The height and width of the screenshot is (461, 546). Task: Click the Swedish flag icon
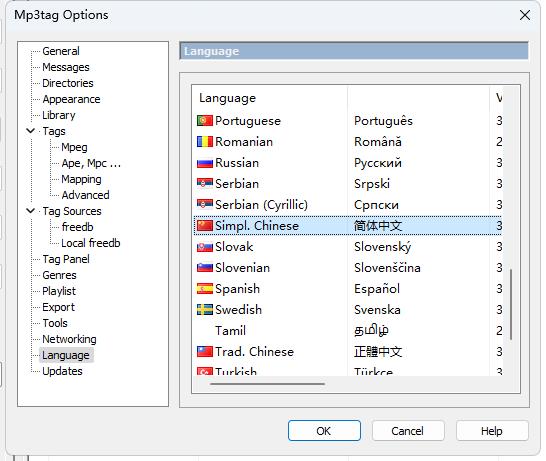pos(205,310)
